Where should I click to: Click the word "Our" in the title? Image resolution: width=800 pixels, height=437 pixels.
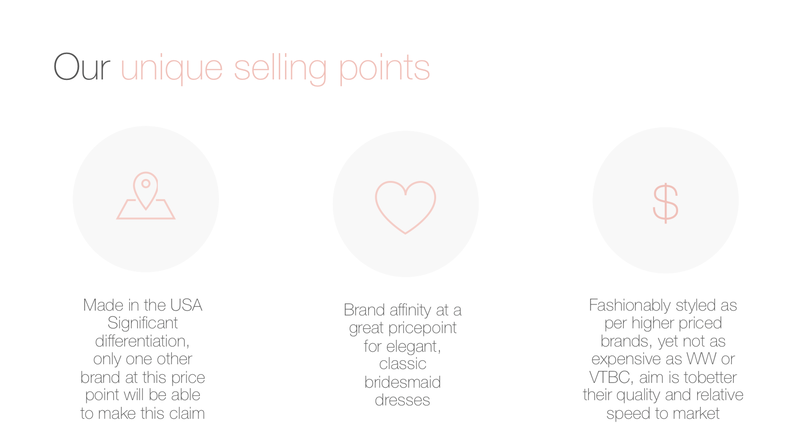click(x=82, y=68)
